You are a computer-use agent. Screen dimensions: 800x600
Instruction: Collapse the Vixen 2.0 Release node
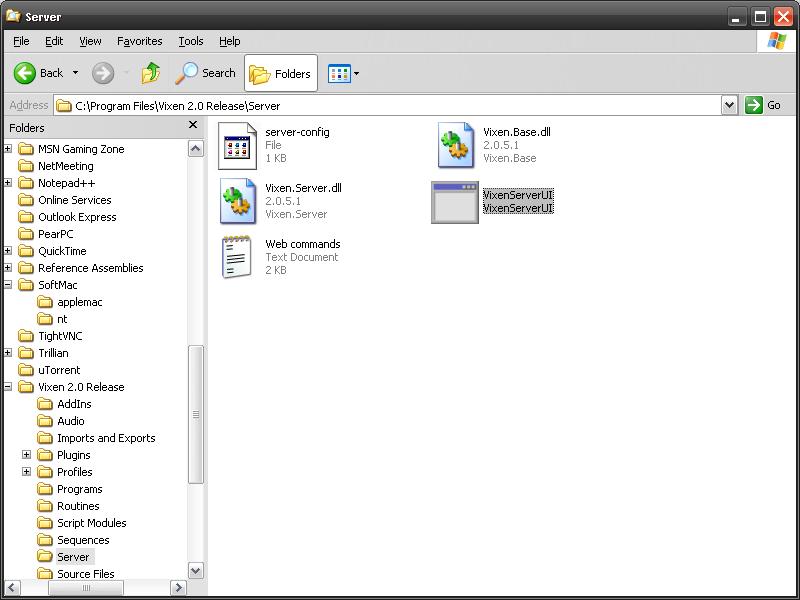pos(8,387)
